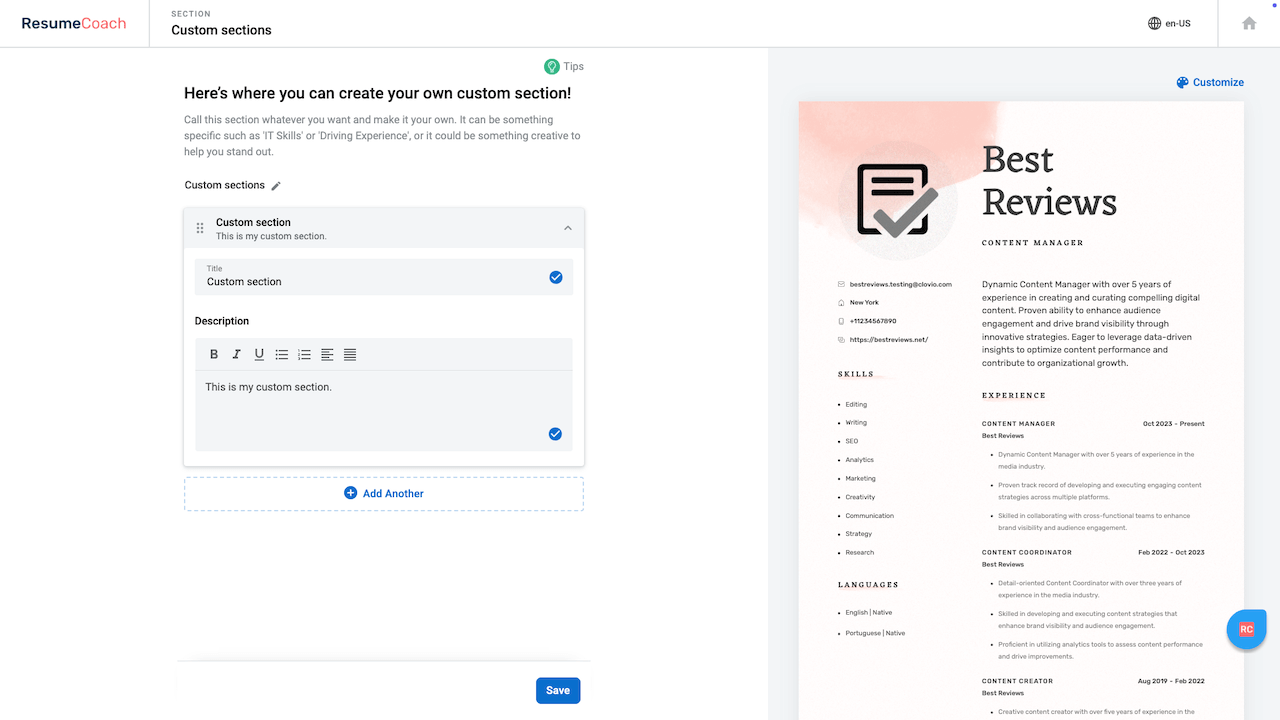Screen dimensions: 1280x720
Task: Grab the drag handle of the custom section card
Action: [x=200, y=227]
